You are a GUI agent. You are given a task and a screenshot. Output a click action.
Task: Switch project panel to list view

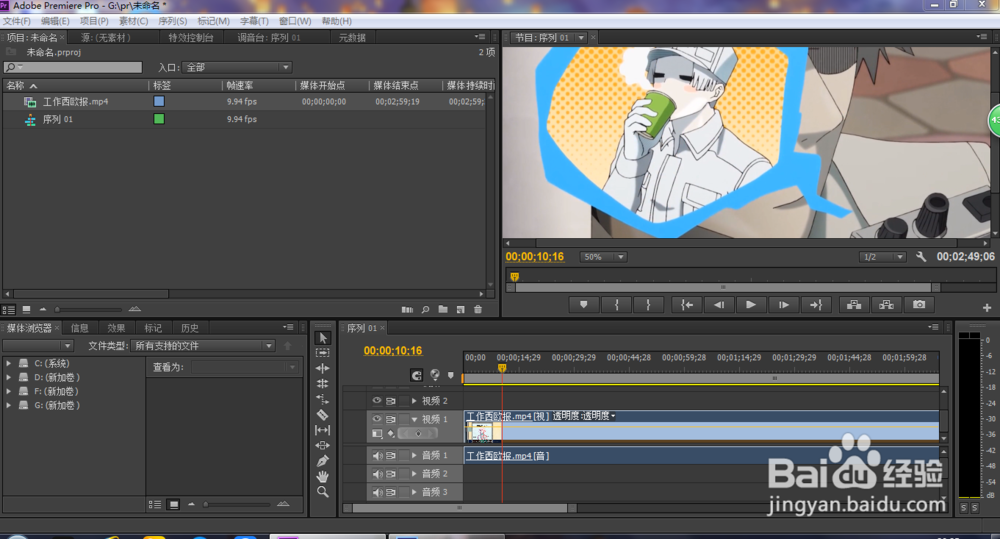[x=8, y=309]
